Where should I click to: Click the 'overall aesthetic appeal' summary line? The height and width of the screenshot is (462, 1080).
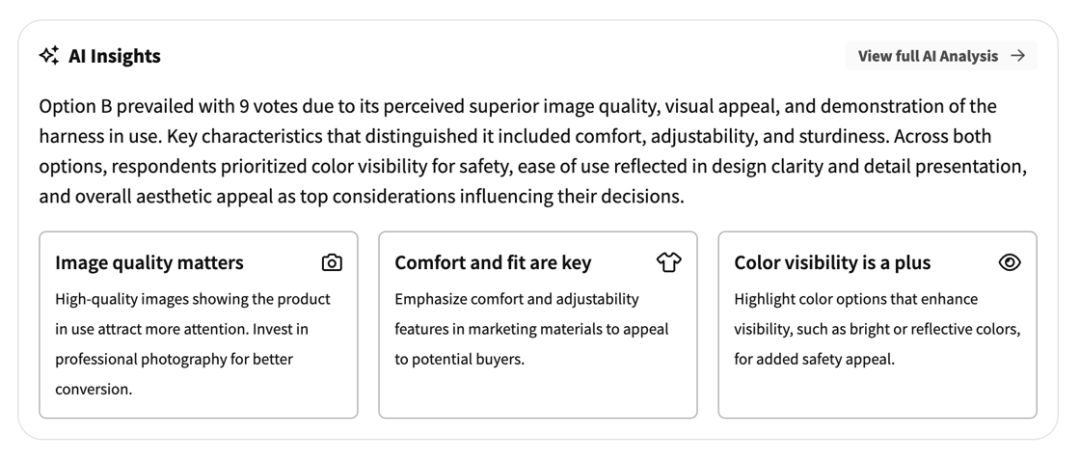coord(360,197)
